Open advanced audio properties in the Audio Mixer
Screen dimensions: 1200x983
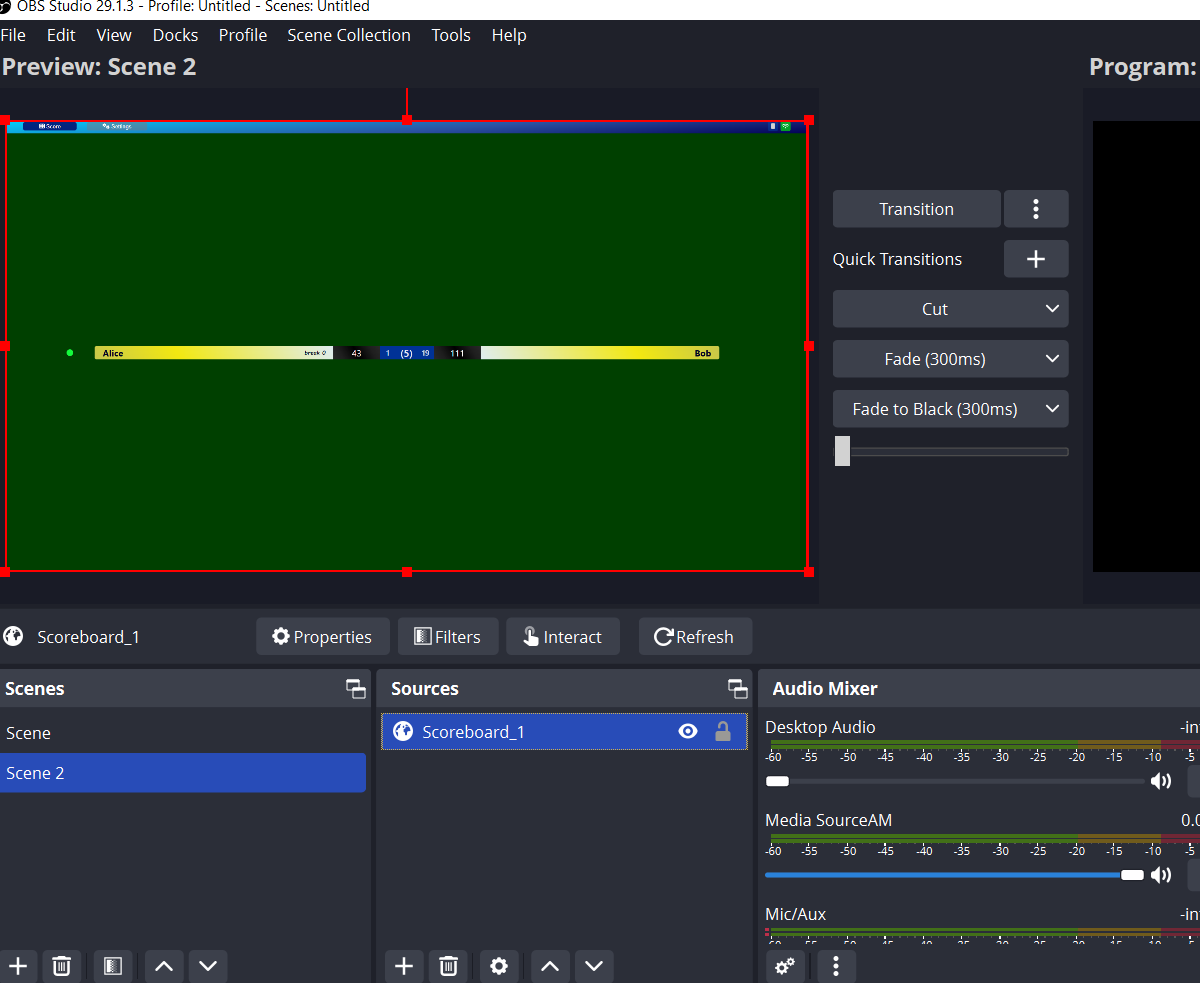pos(786,966)
